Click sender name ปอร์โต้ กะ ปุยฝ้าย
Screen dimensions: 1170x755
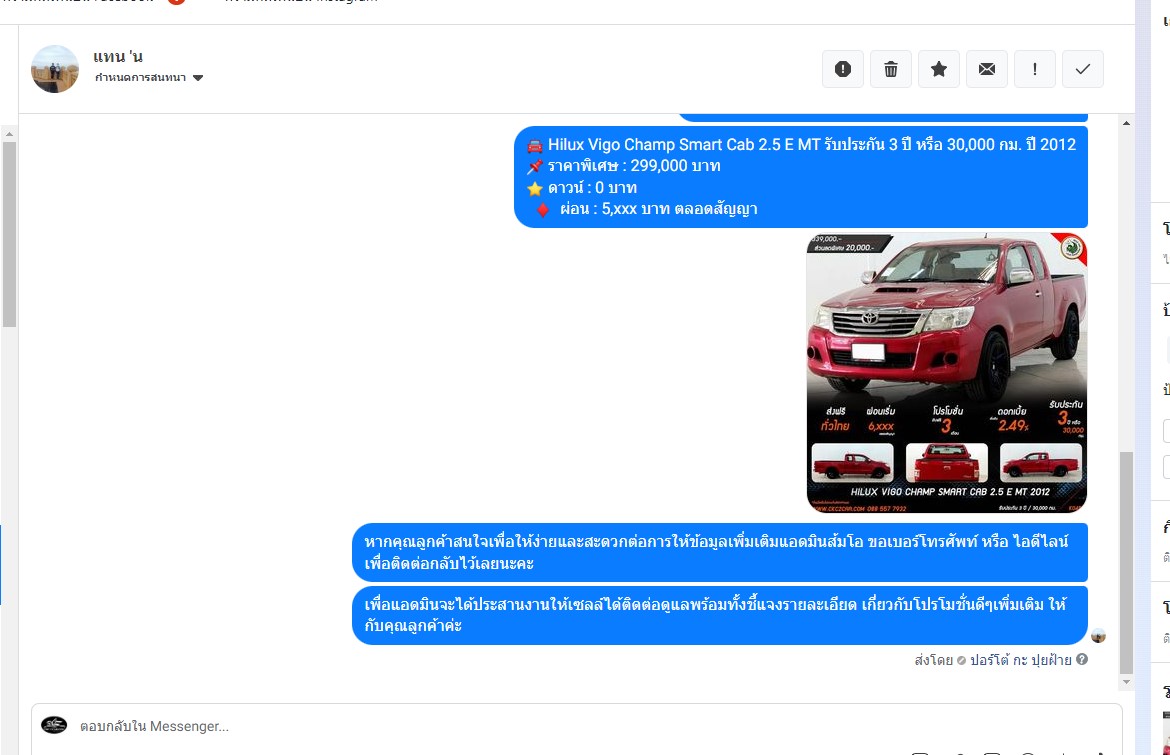(x=1021, y=660)
